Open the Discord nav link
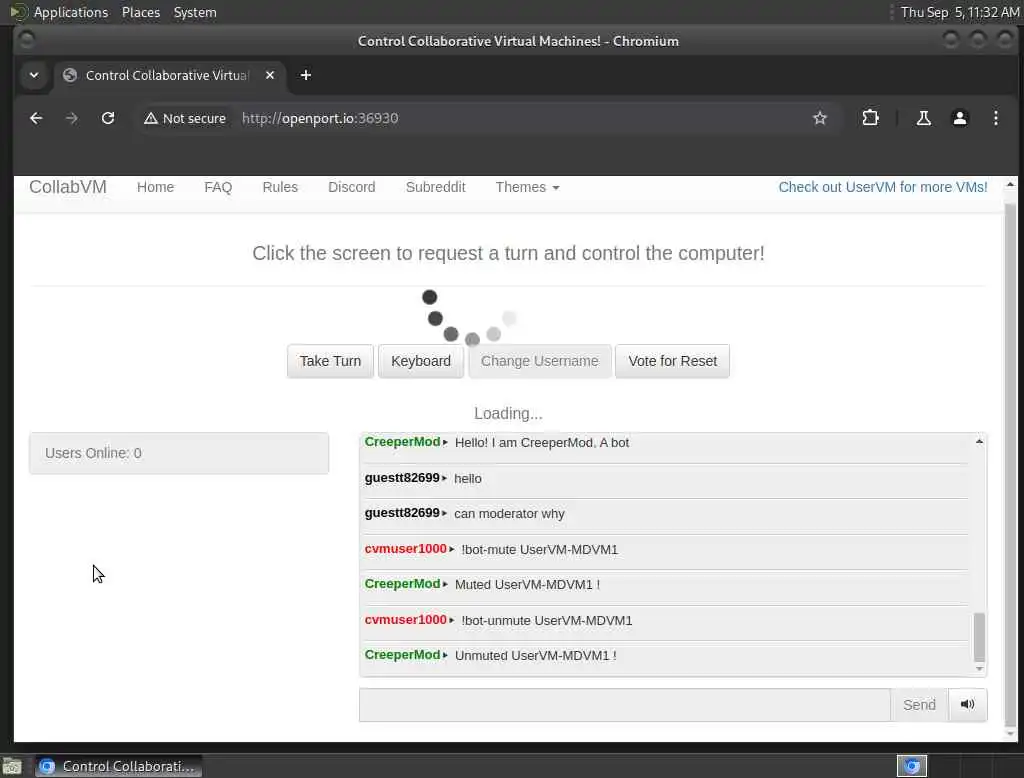The image size is (1024, 778). tap(351, 187)
